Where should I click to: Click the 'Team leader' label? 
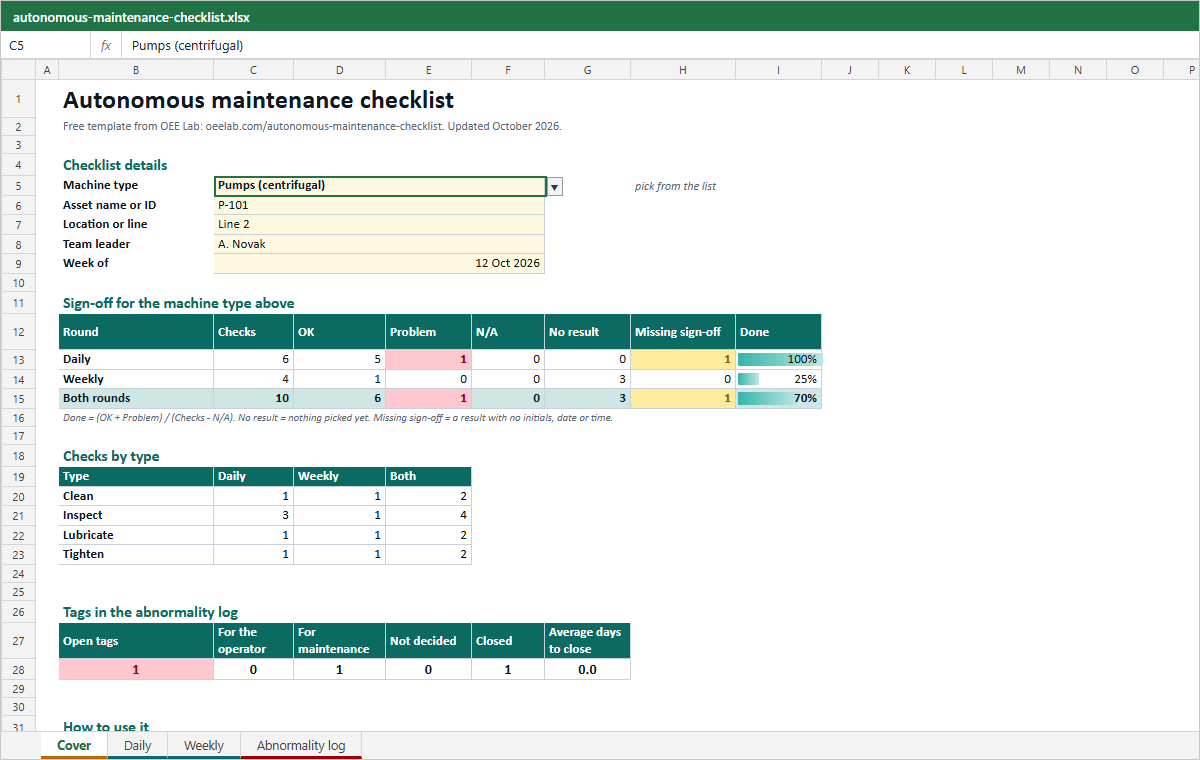point(96,244)
